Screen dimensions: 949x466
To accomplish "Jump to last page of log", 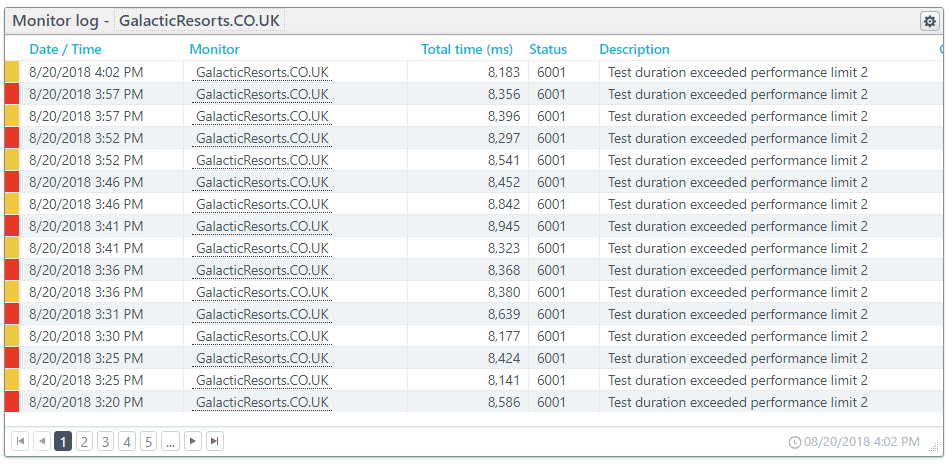I will click(x=214, y=441).
